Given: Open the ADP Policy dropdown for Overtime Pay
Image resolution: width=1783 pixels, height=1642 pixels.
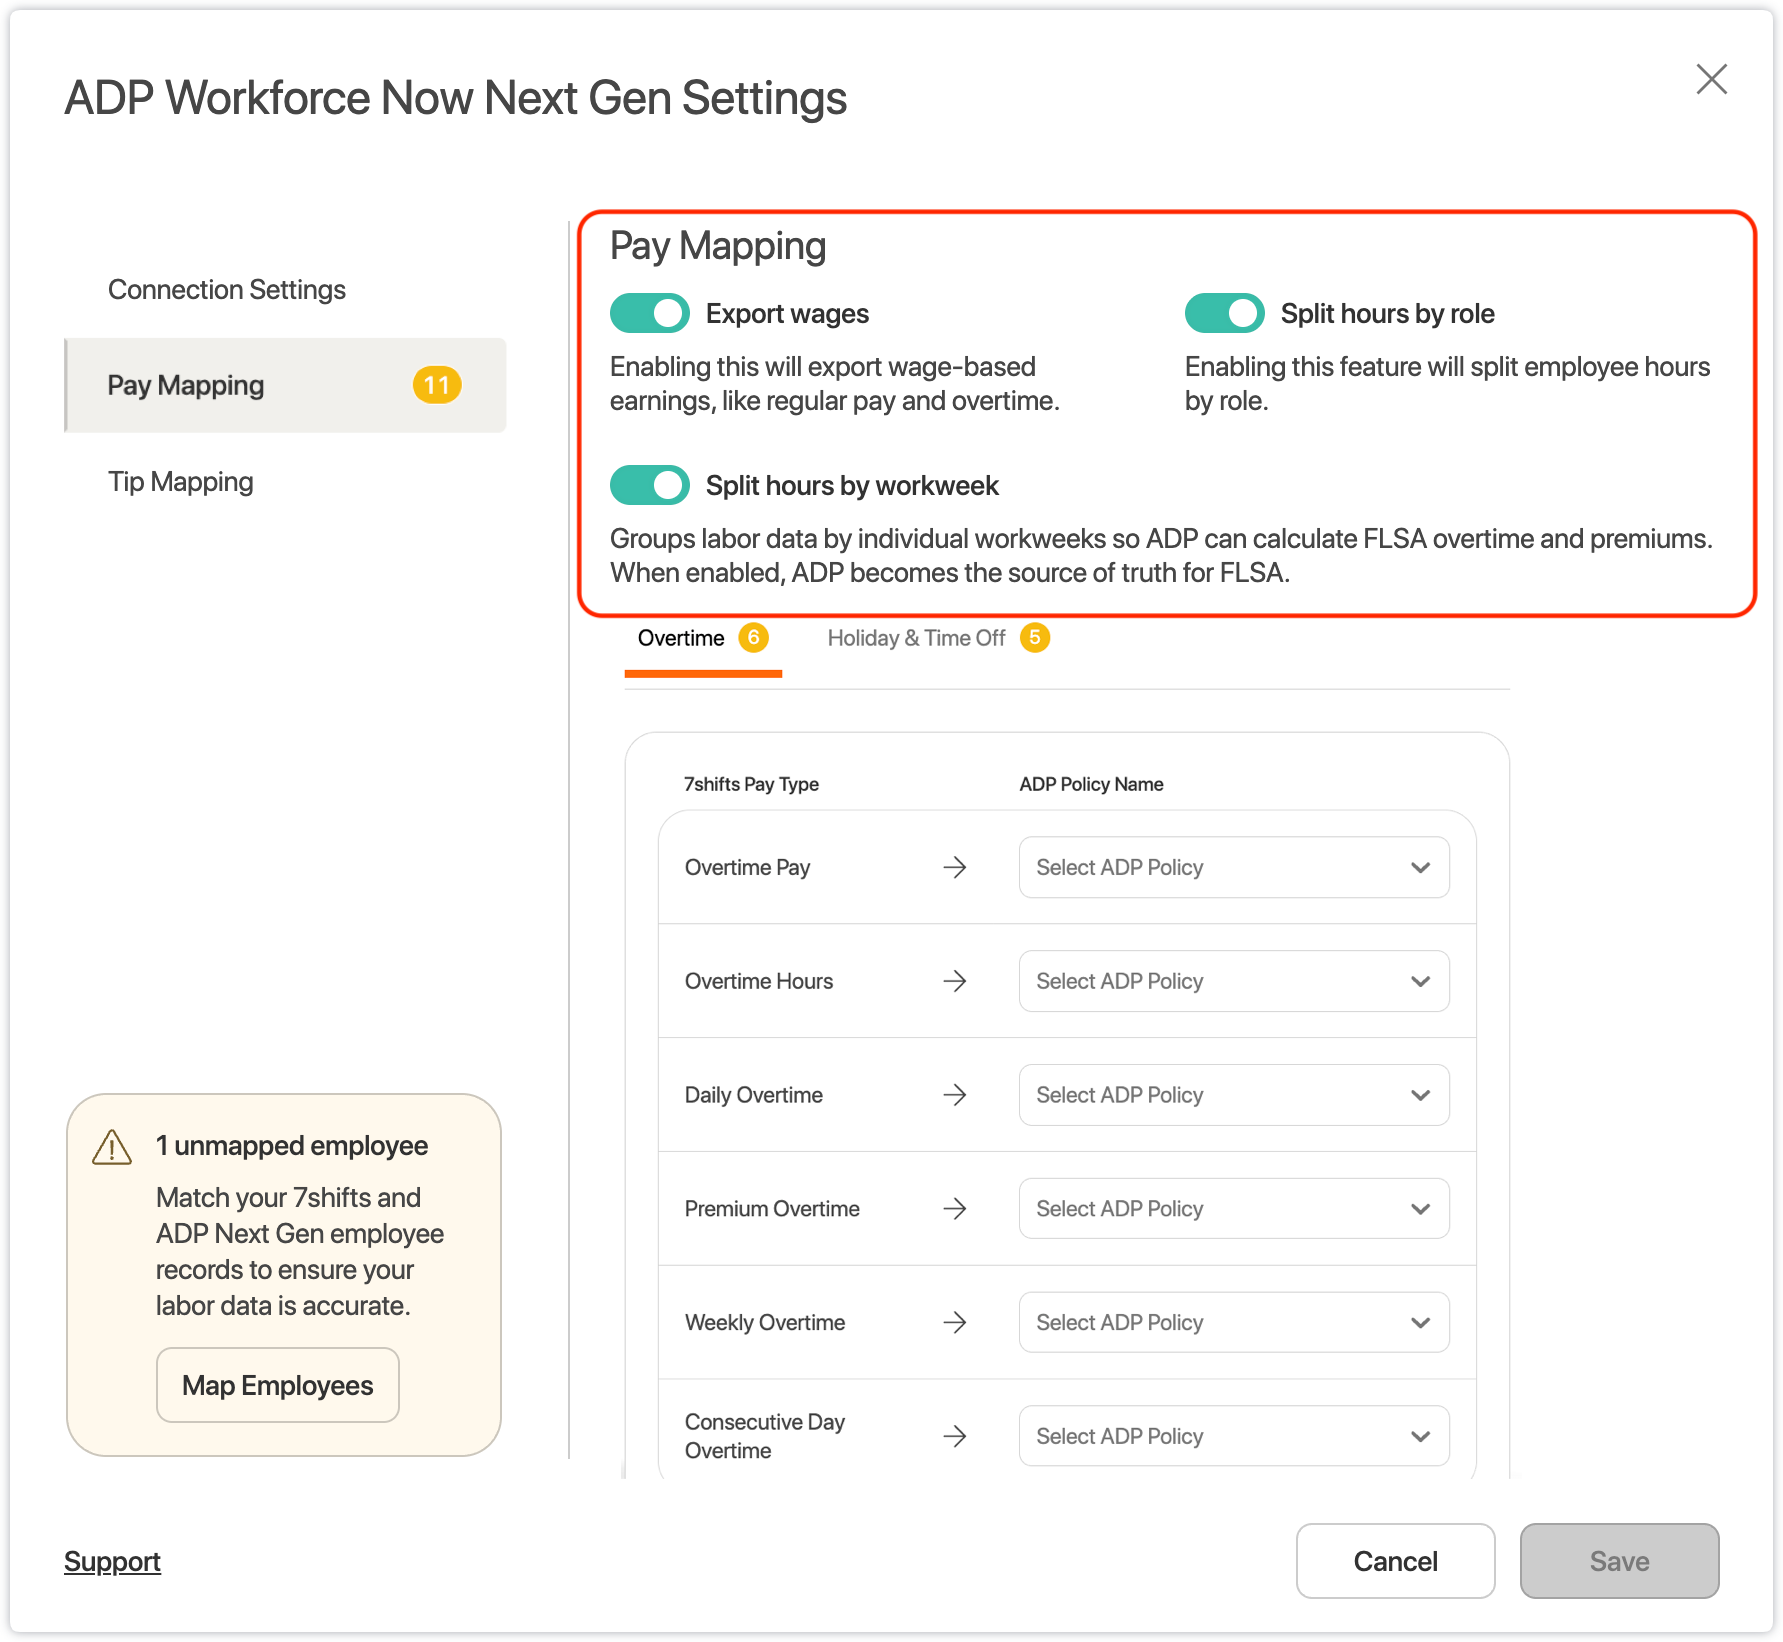Looking at the screenshot, I should (x=1233, y=867).
